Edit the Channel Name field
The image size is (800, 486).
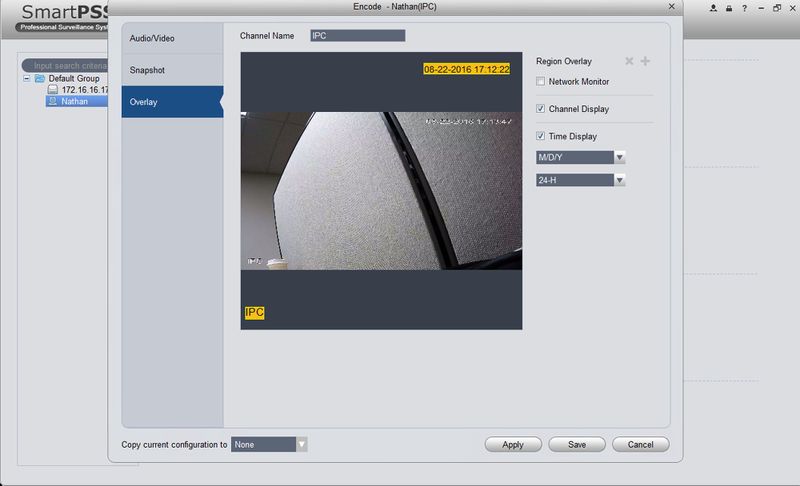(358, 36)
